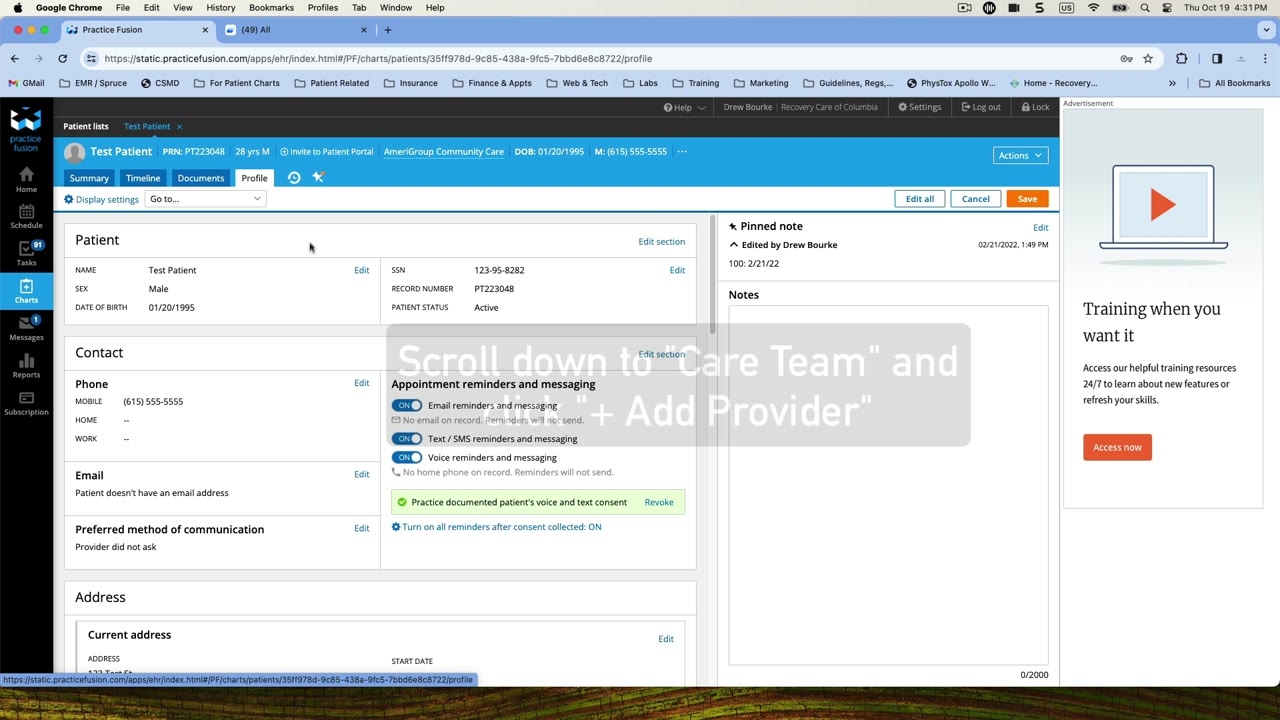Open the Reports section

click(x=26, y=368)
